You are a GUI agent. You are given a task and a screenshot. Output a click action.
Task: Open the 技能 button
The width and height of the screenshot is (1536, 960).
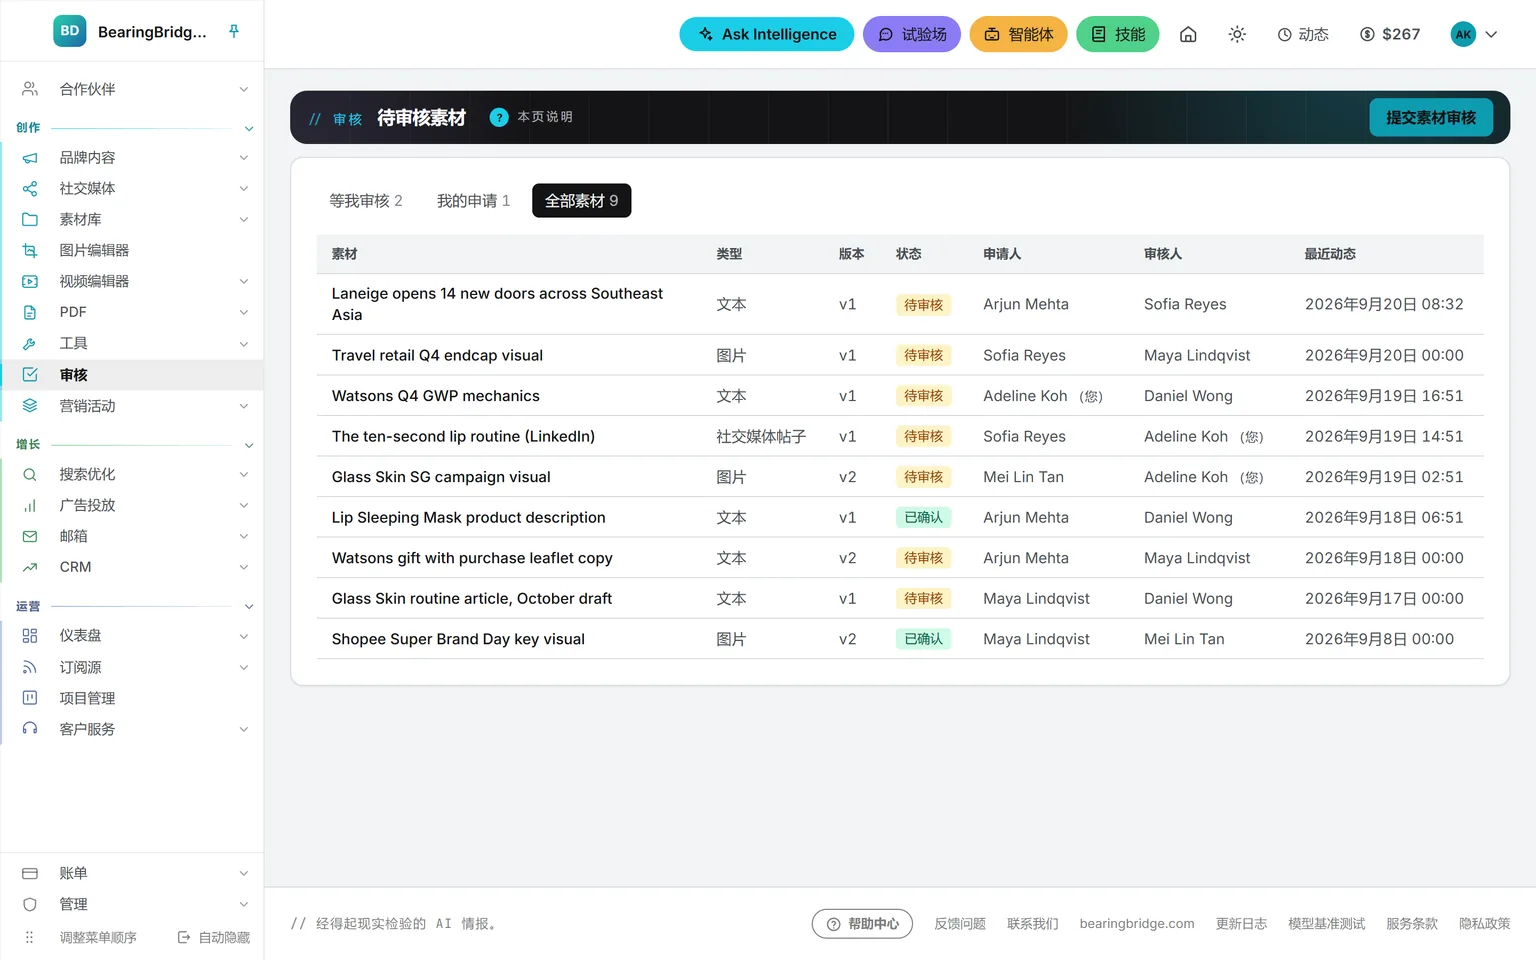click(1118, 34)
